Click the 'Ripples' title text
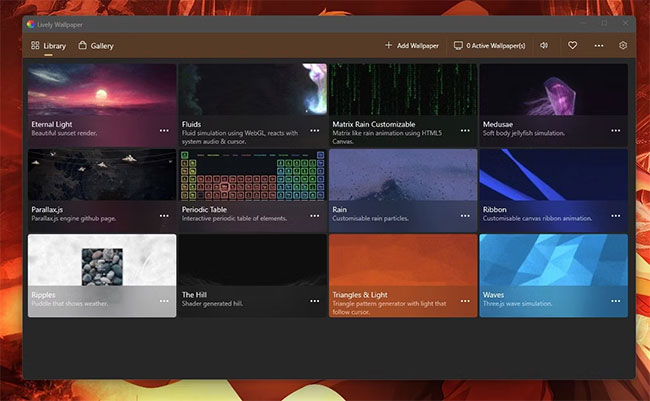650x401 pixels. point(43,295)
